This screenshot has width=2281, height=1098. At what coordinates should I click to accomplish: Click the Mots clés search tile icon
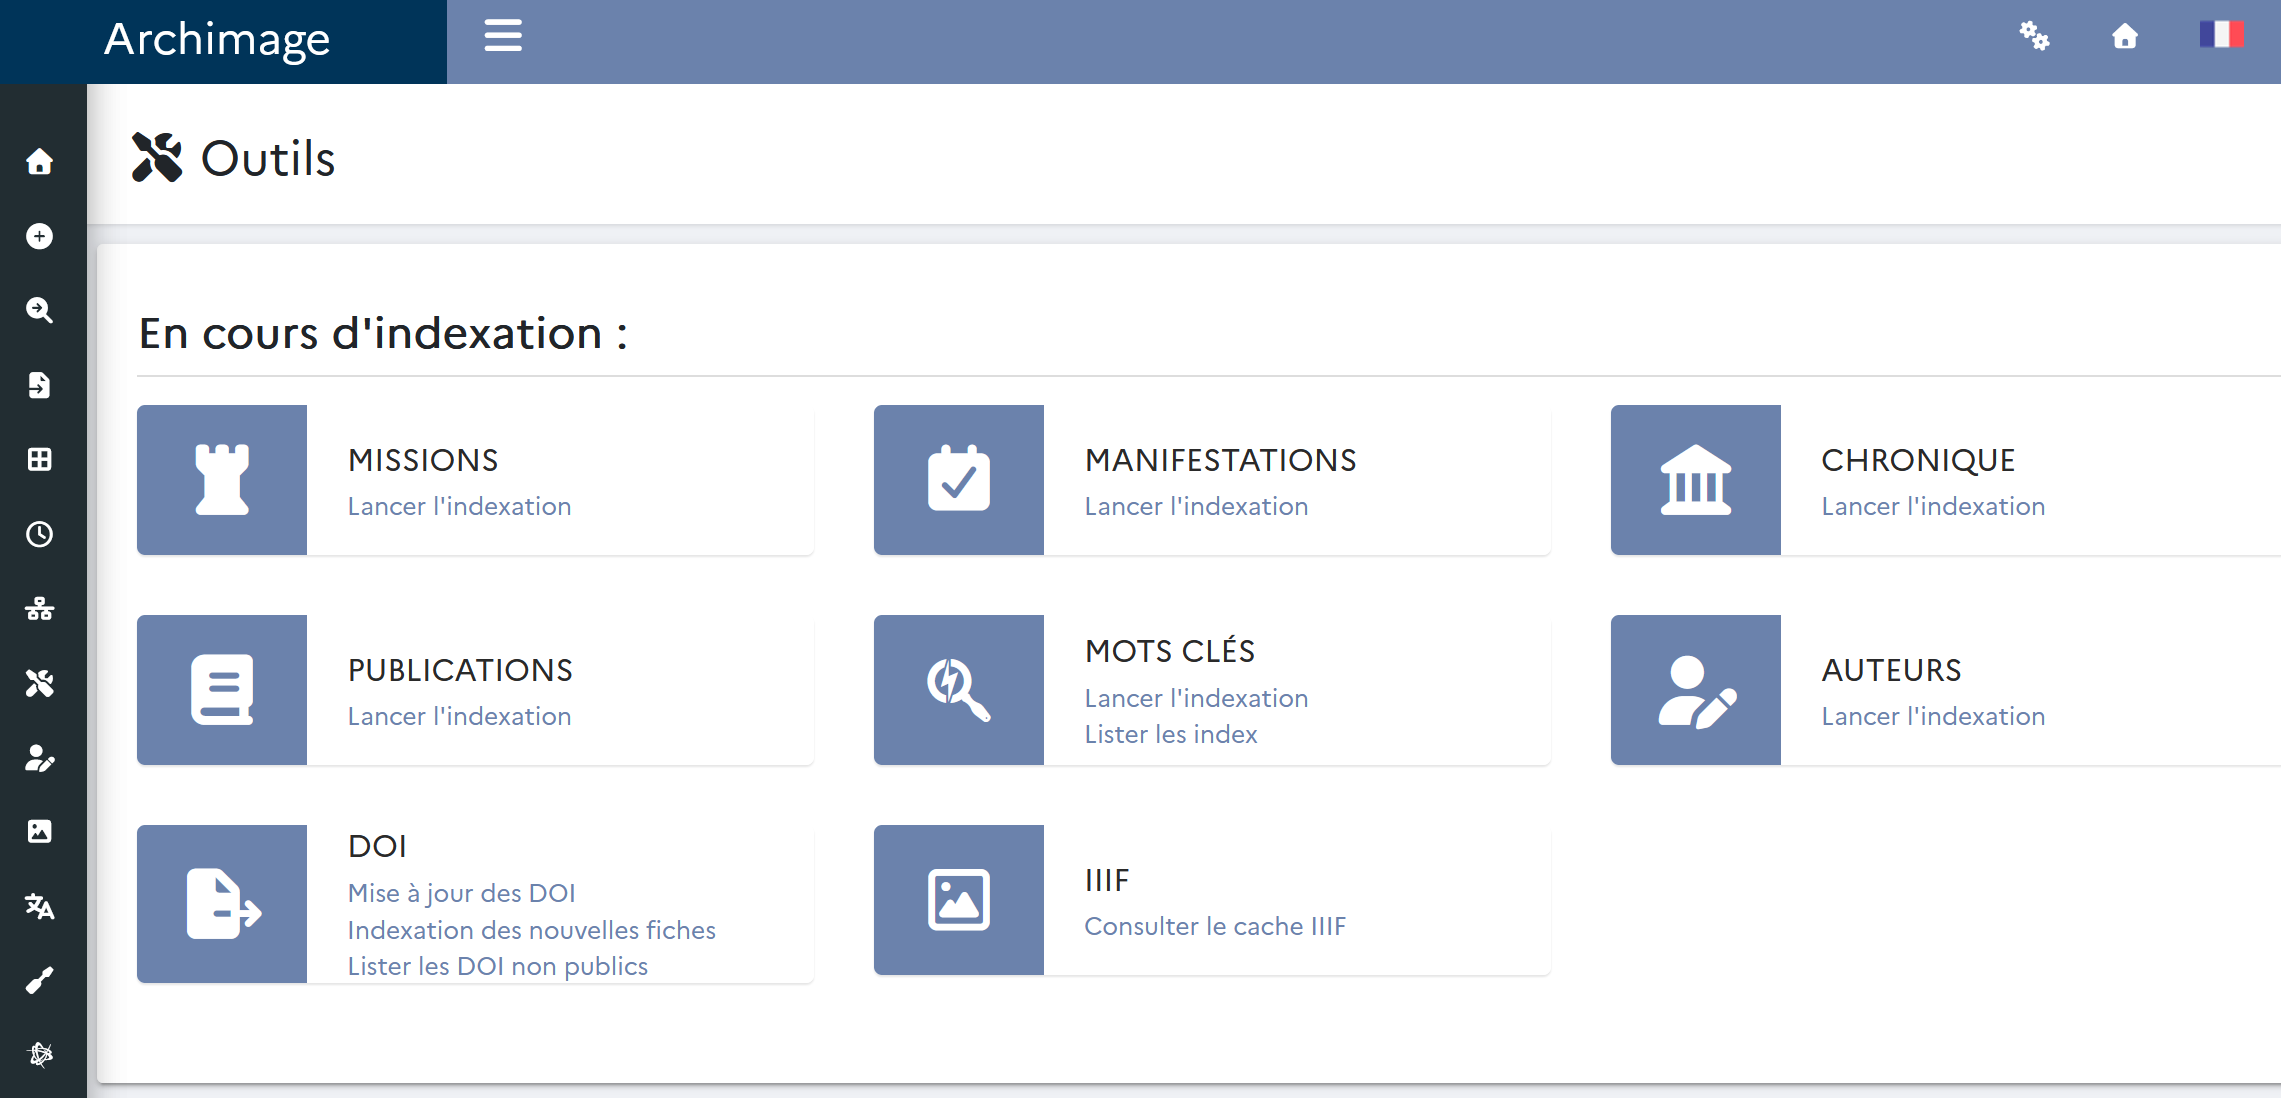[x=959, y=690]
